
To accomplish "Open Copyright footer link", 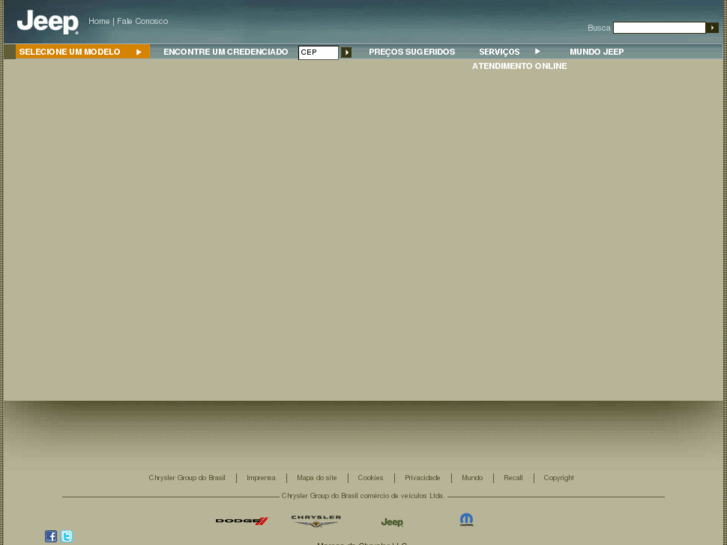I will point(558,478).
